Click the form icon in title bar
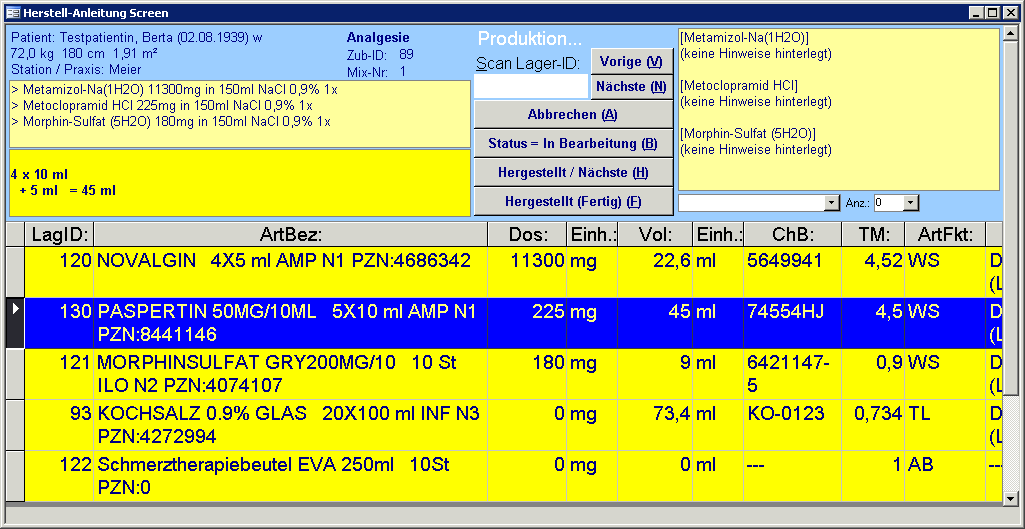 [x=12, y=12]
